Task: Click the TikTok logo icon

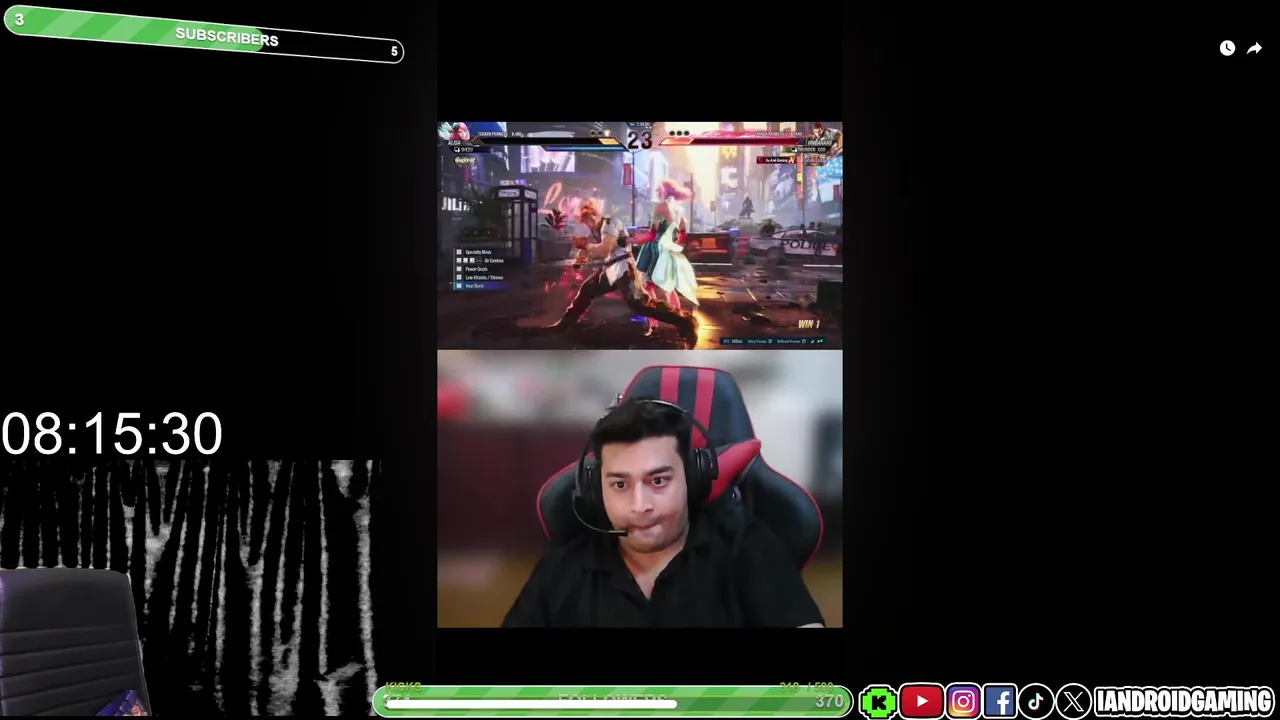Action: [x=1036, y=702]
